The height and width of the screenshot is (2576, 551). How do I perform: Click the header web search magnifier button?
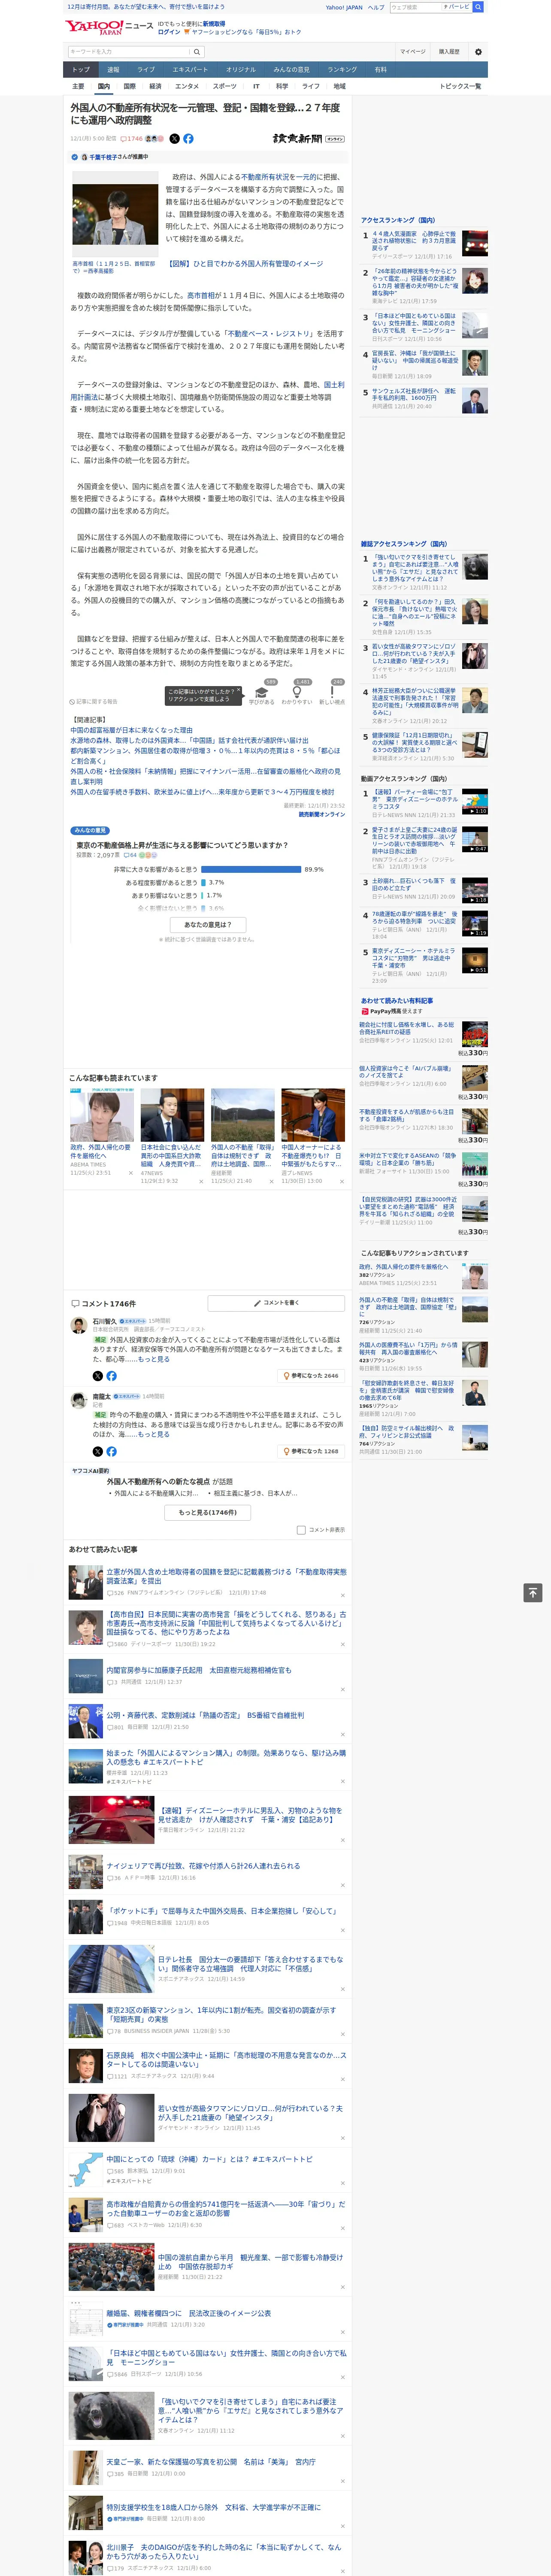tap(478, 7)
